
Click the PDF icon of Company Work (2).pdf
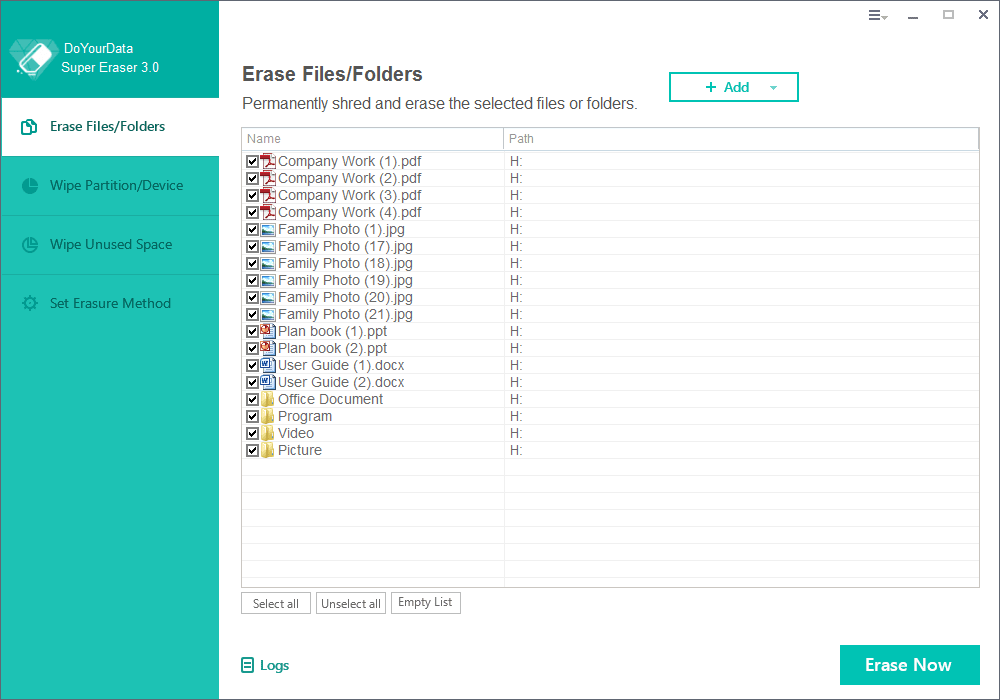[268, 179]
